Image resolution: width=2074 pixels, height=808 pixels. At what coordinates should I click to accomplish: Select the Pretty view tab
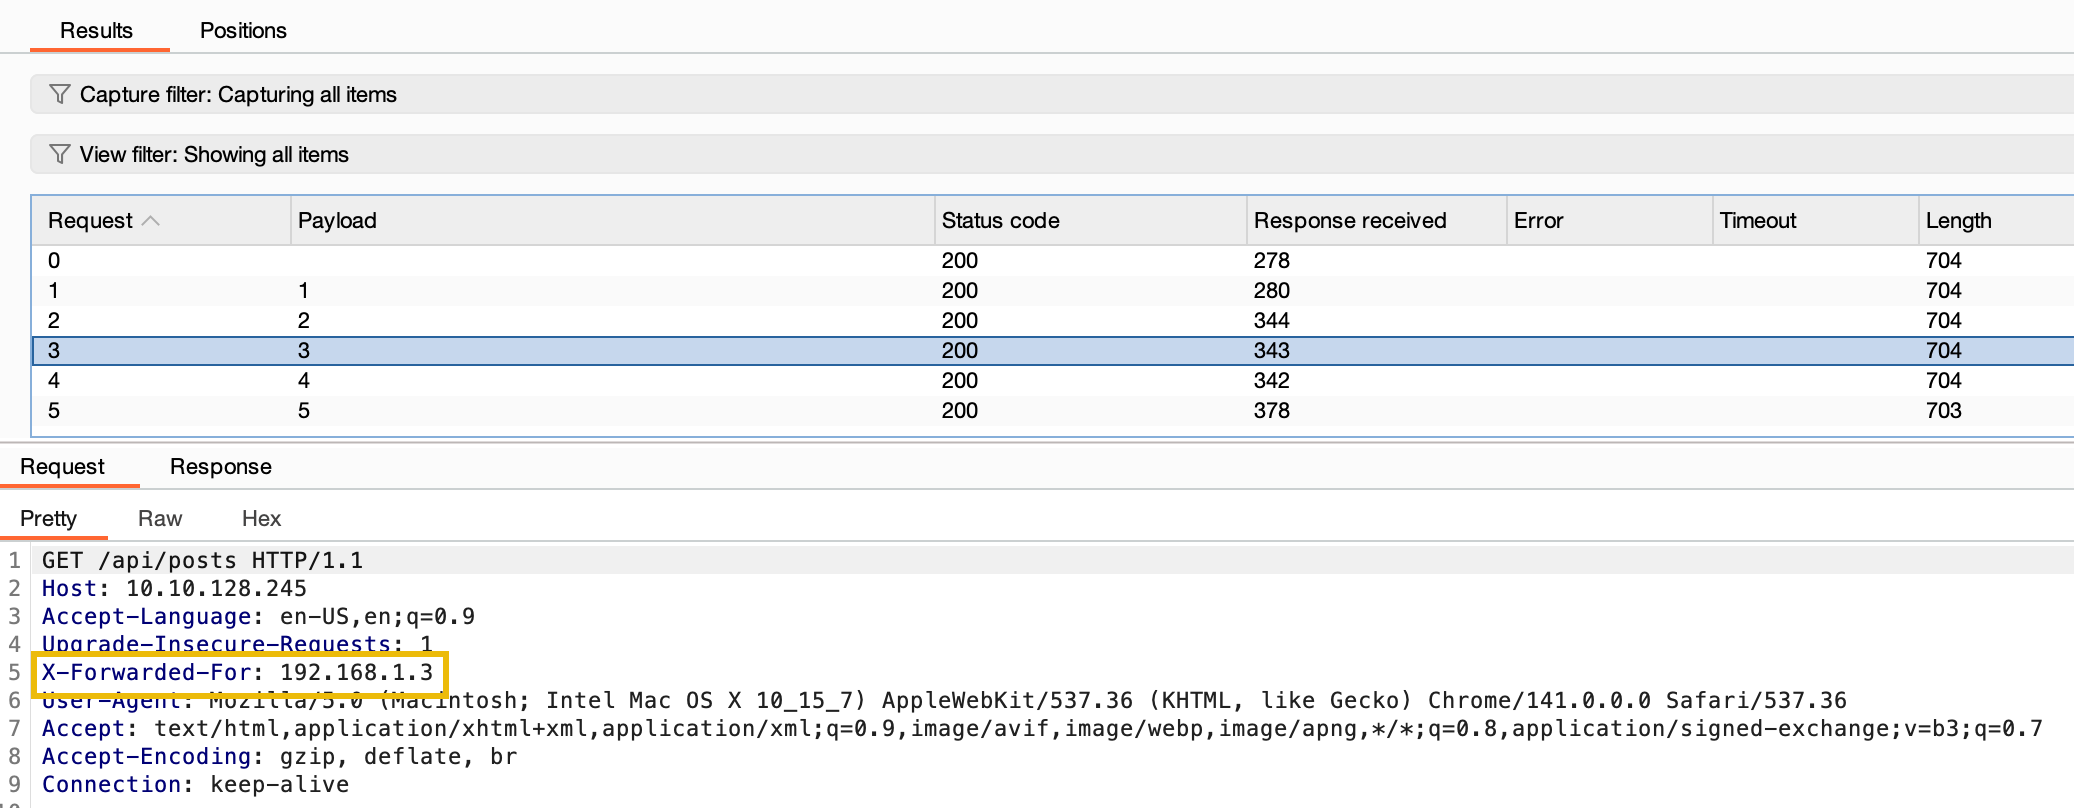tap(48, 518)
